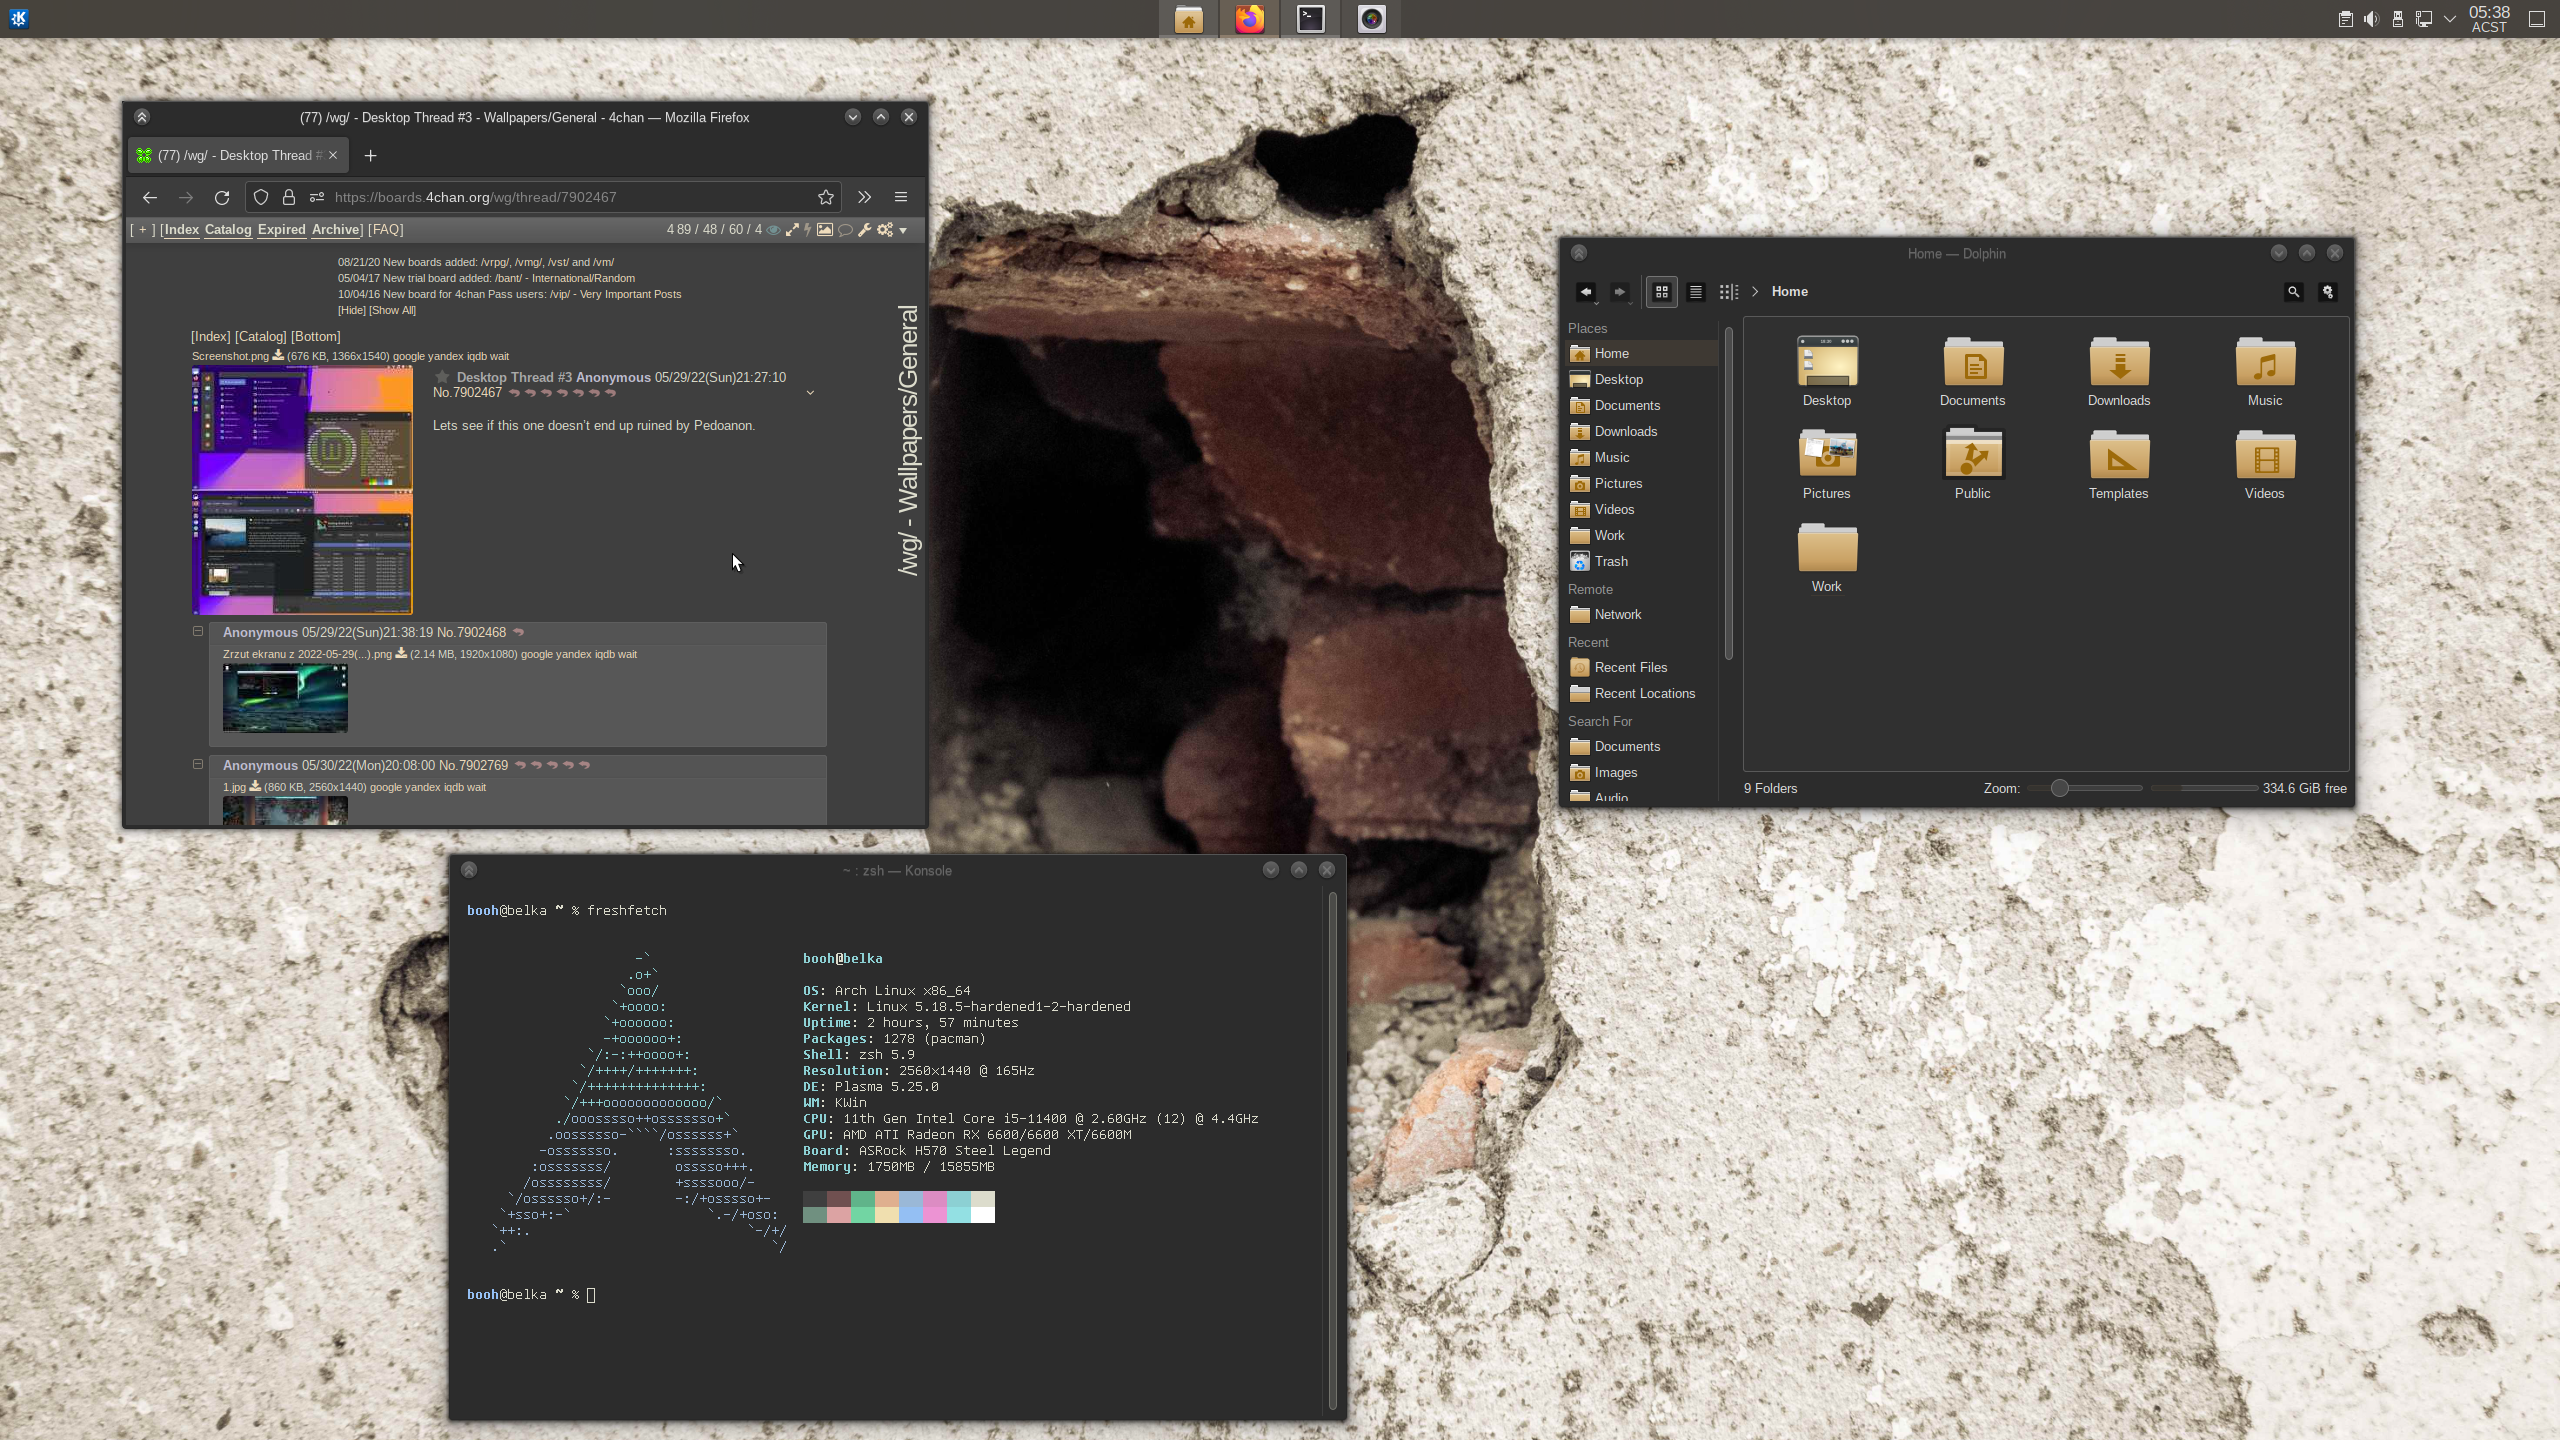Collapse reply No.7902769 with minus box
Viewport: 2560px width, 1440px height.
click(198, 764)
